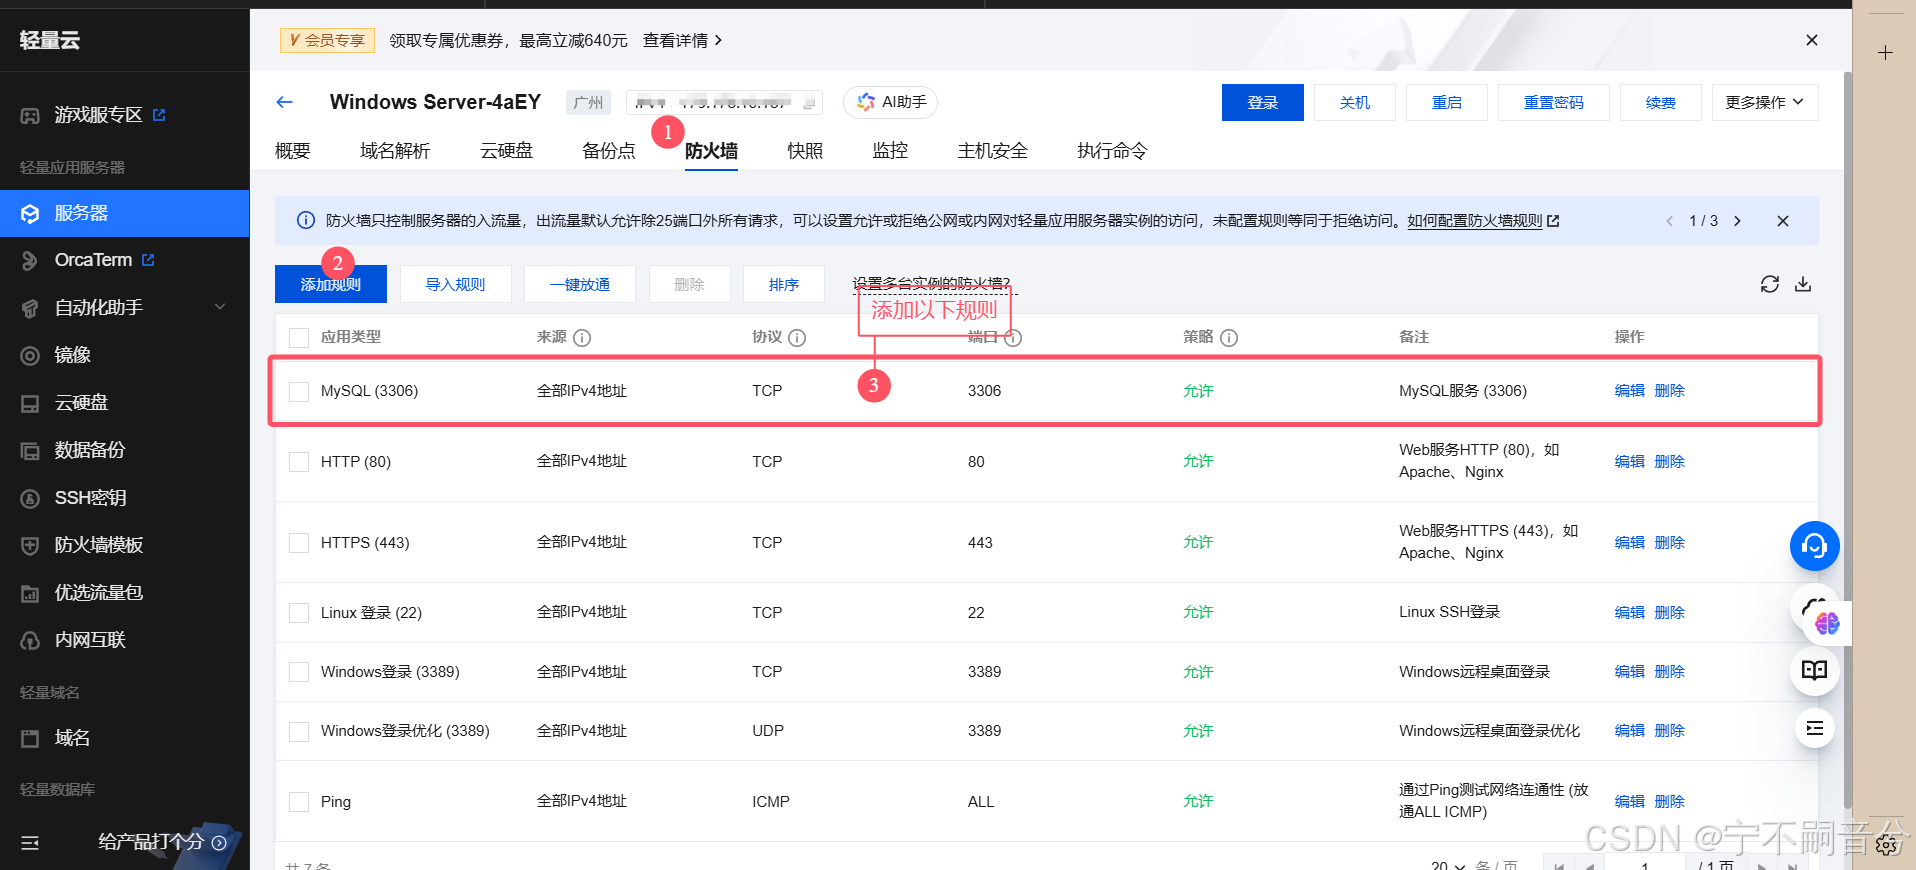
Task: Go to previous notice page arrow
Action: (x=1669, y=221)
